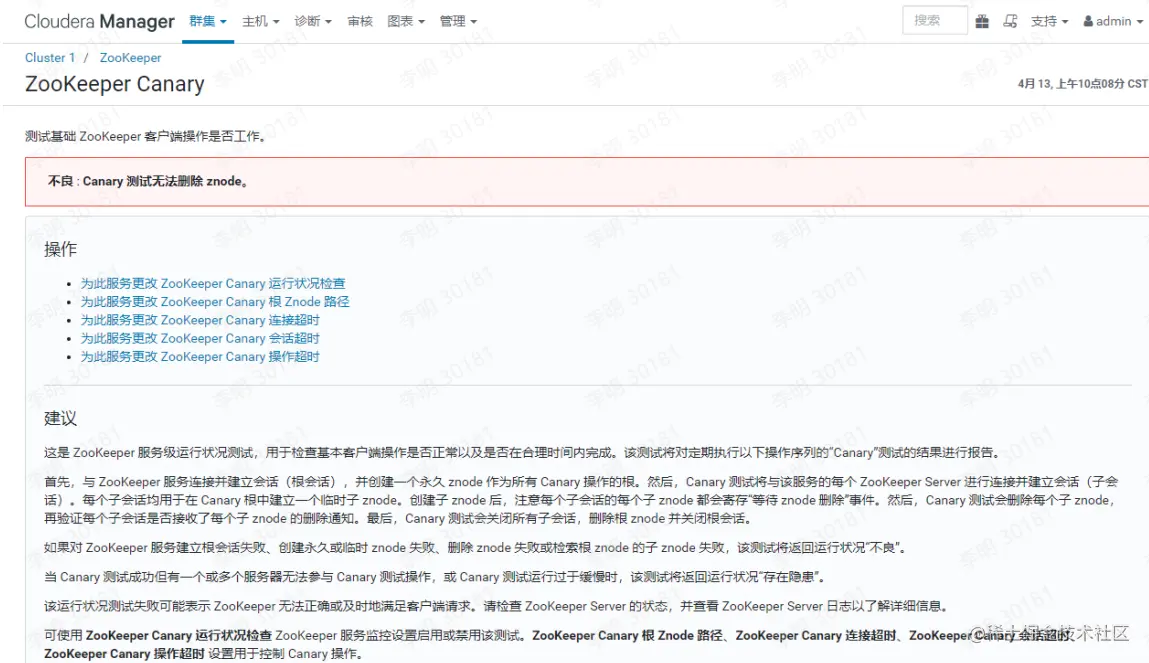Open the 图表 dropdown menu
Screen dimensions: 1149x663
(x=406, y=21)
